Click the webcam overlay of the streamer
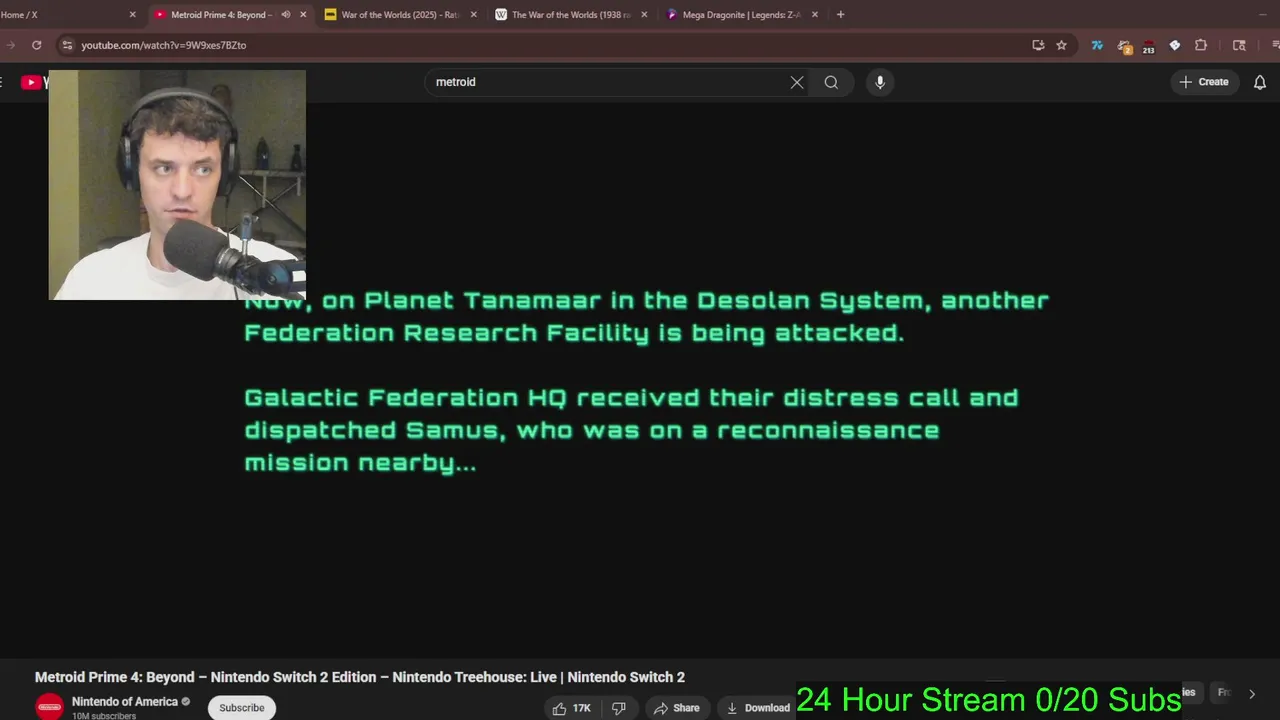The image size is (1280, 720). [x=177, y=185]
